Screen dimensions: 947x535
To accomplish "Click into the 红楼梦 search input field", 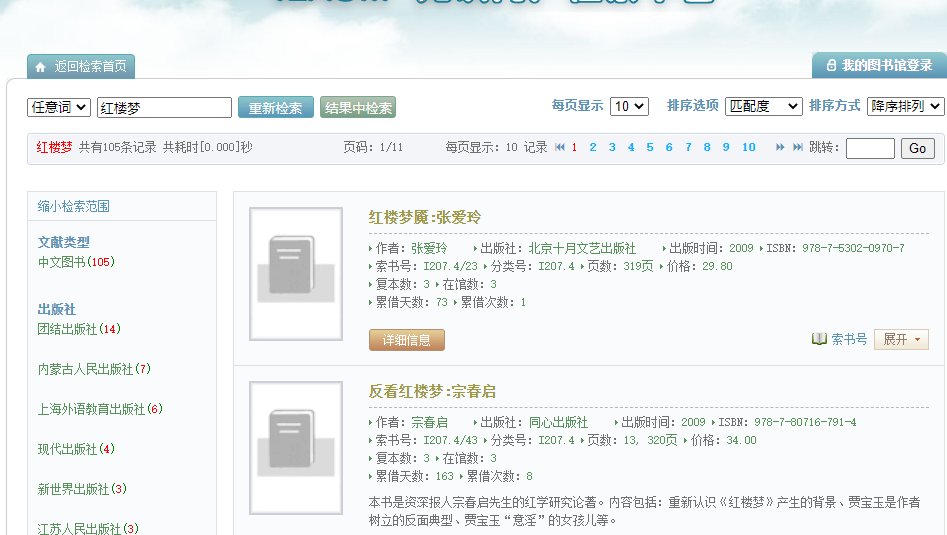I will pyautogui.click(x=164, y=107).
